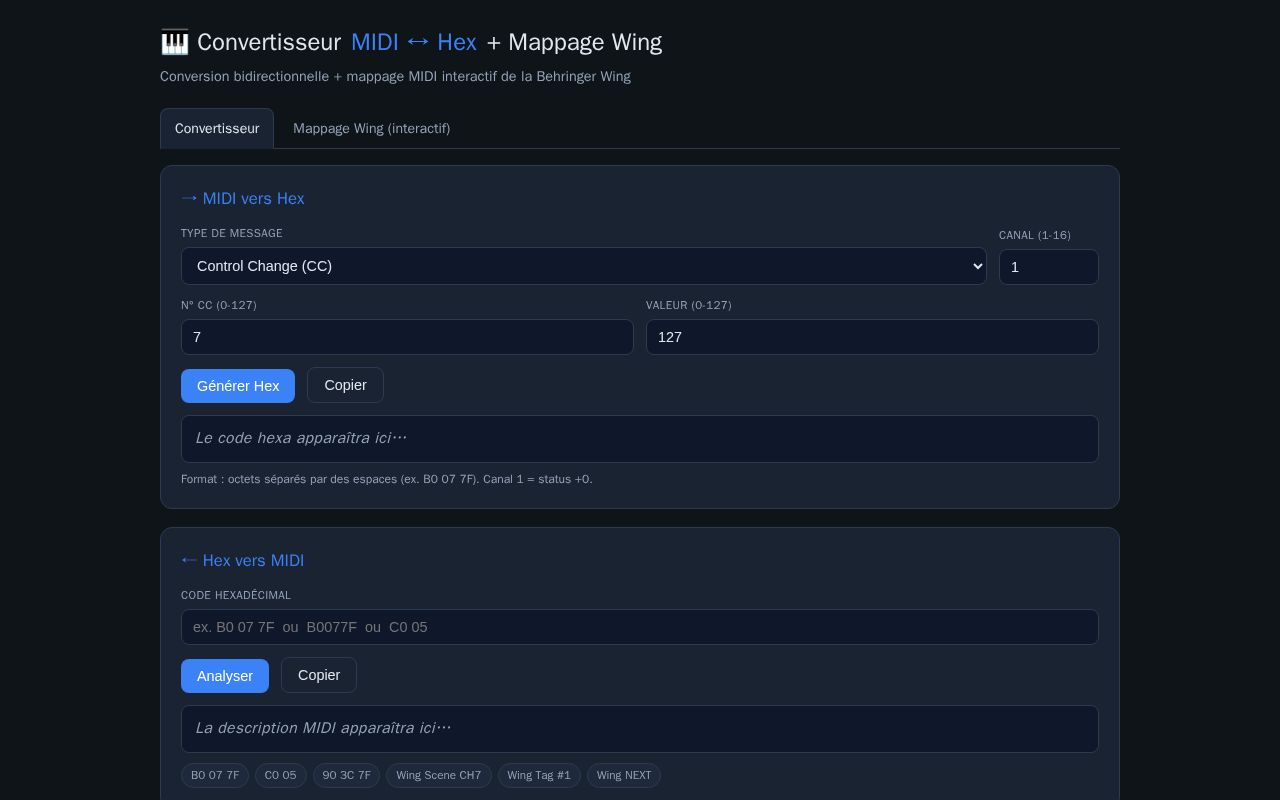Click the hex output area
The height and width of the screenshot is (800, 1280).
click(x=640, y=439)
